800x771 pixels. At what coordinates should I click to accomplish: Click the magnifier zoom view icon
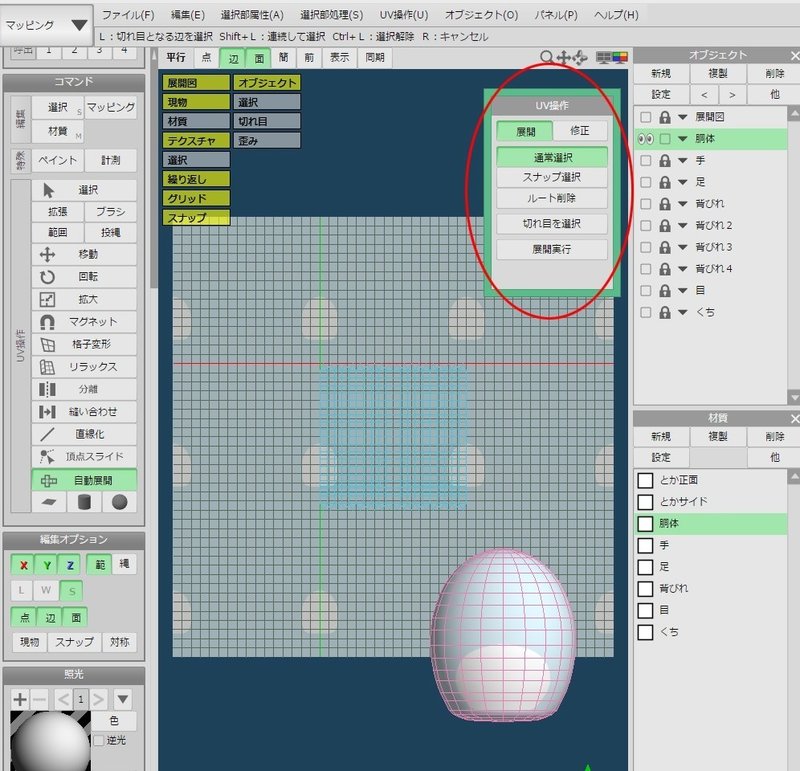click(546, 57)
